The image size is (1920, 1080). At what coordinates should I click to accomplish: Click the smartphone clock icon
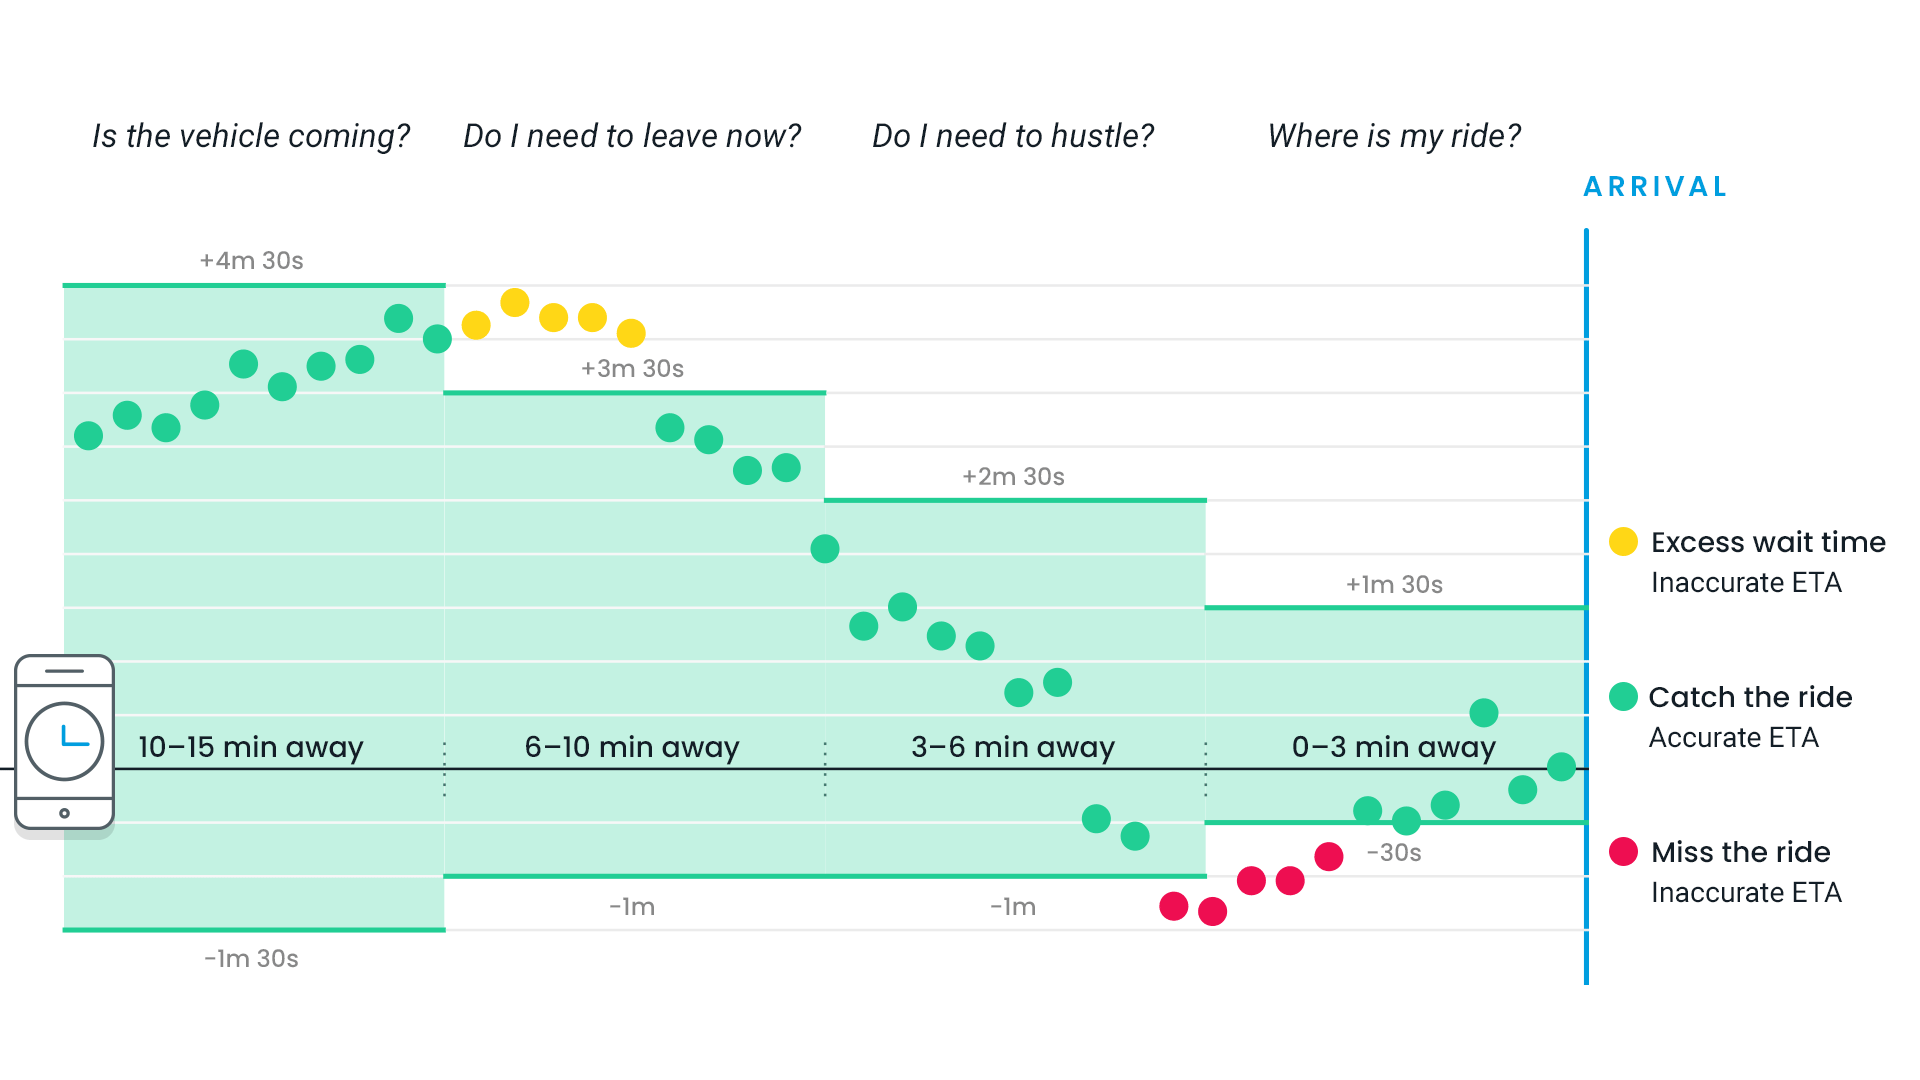click(65, 743)
